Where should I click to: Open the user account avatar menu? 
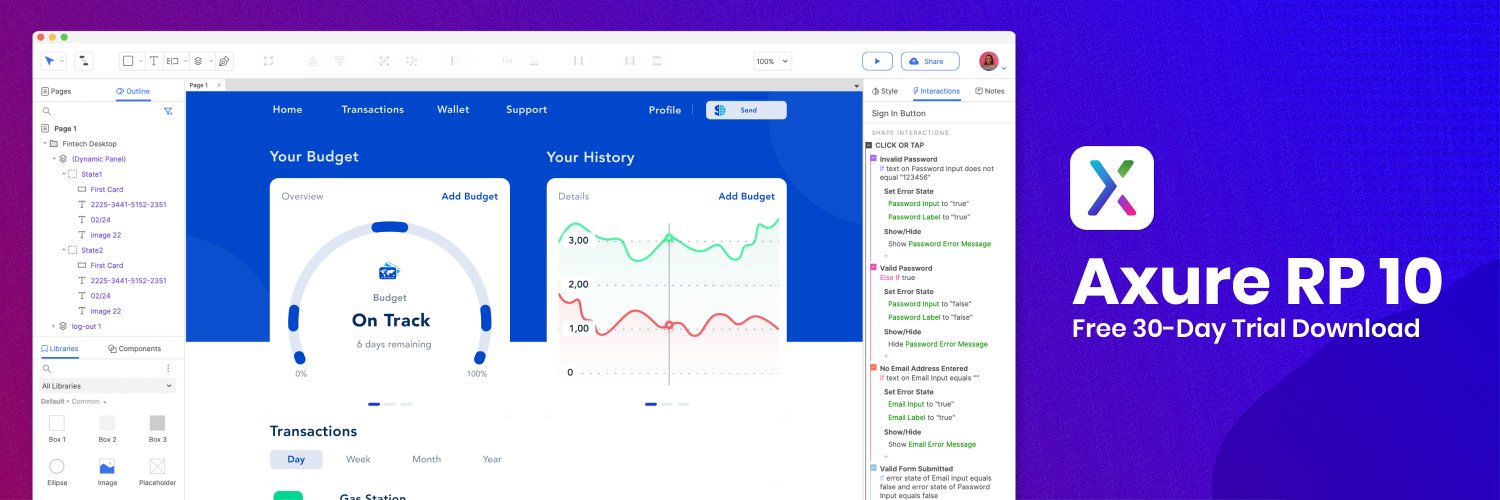pyautogui.click(x=989, y=61)
